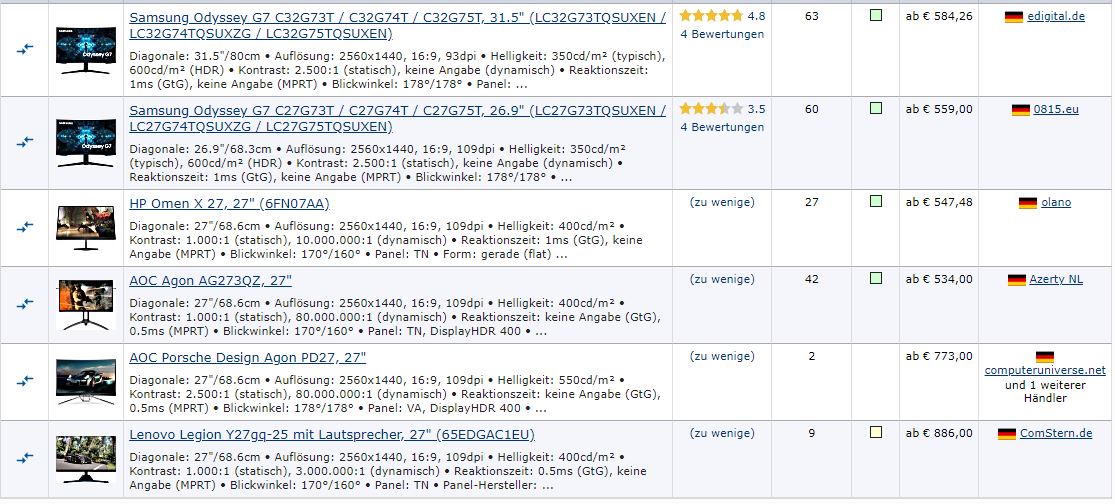Viewport: 1115px width, 504px height.
Task: Click compare arrows icon for AOC Agon AG273QZ
Action: pyautogui.click(x=25, y=304)
